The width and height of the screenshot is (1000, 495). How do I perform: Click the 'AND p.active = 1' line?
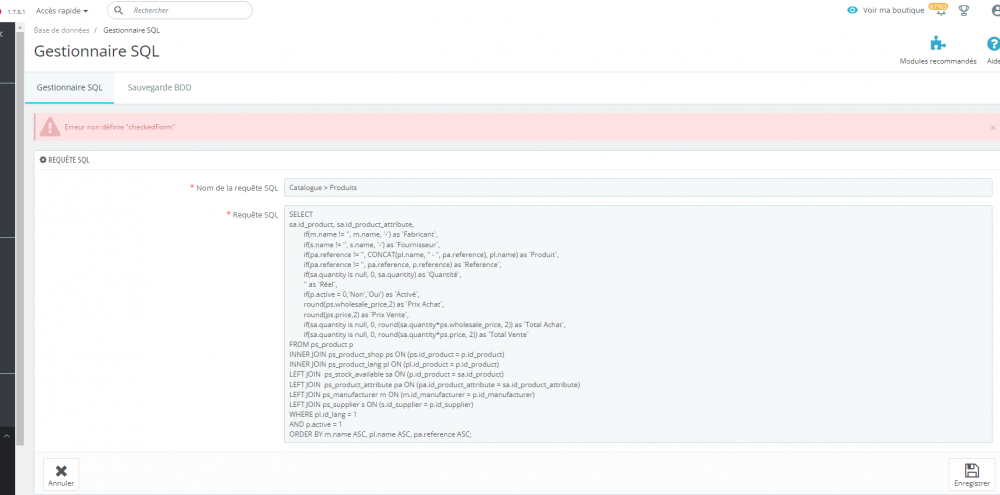(316, 424)
